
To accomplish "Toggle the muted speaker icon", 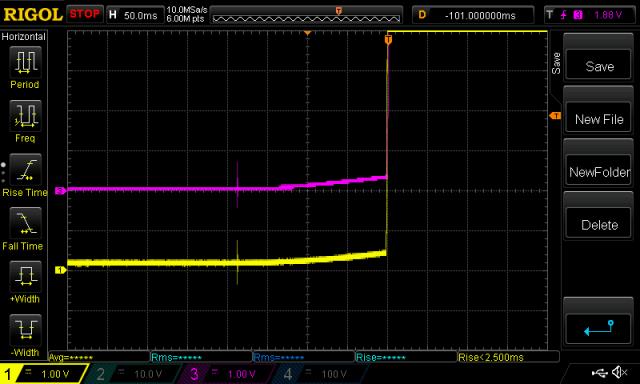I will click(x=619, y=372).
